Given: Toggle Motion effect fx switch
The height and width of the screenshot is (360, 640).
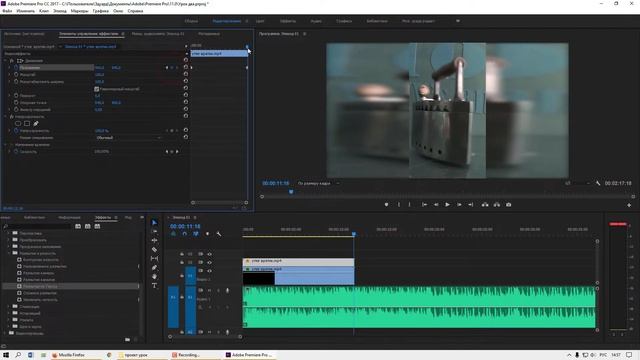Looking at the screenshot, I should (12, 60).
